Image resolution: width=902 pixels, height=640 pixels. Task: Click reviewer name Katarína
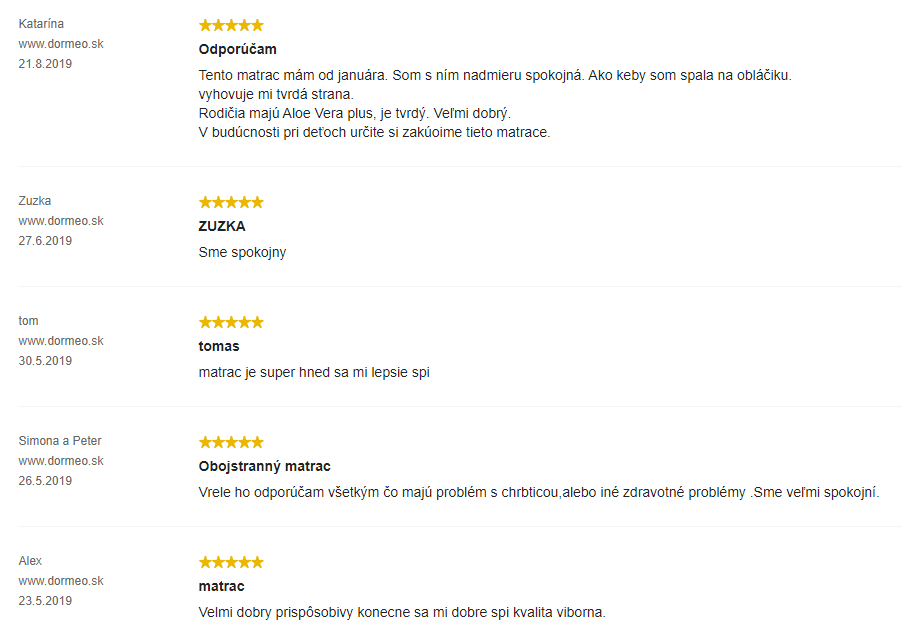41,24
